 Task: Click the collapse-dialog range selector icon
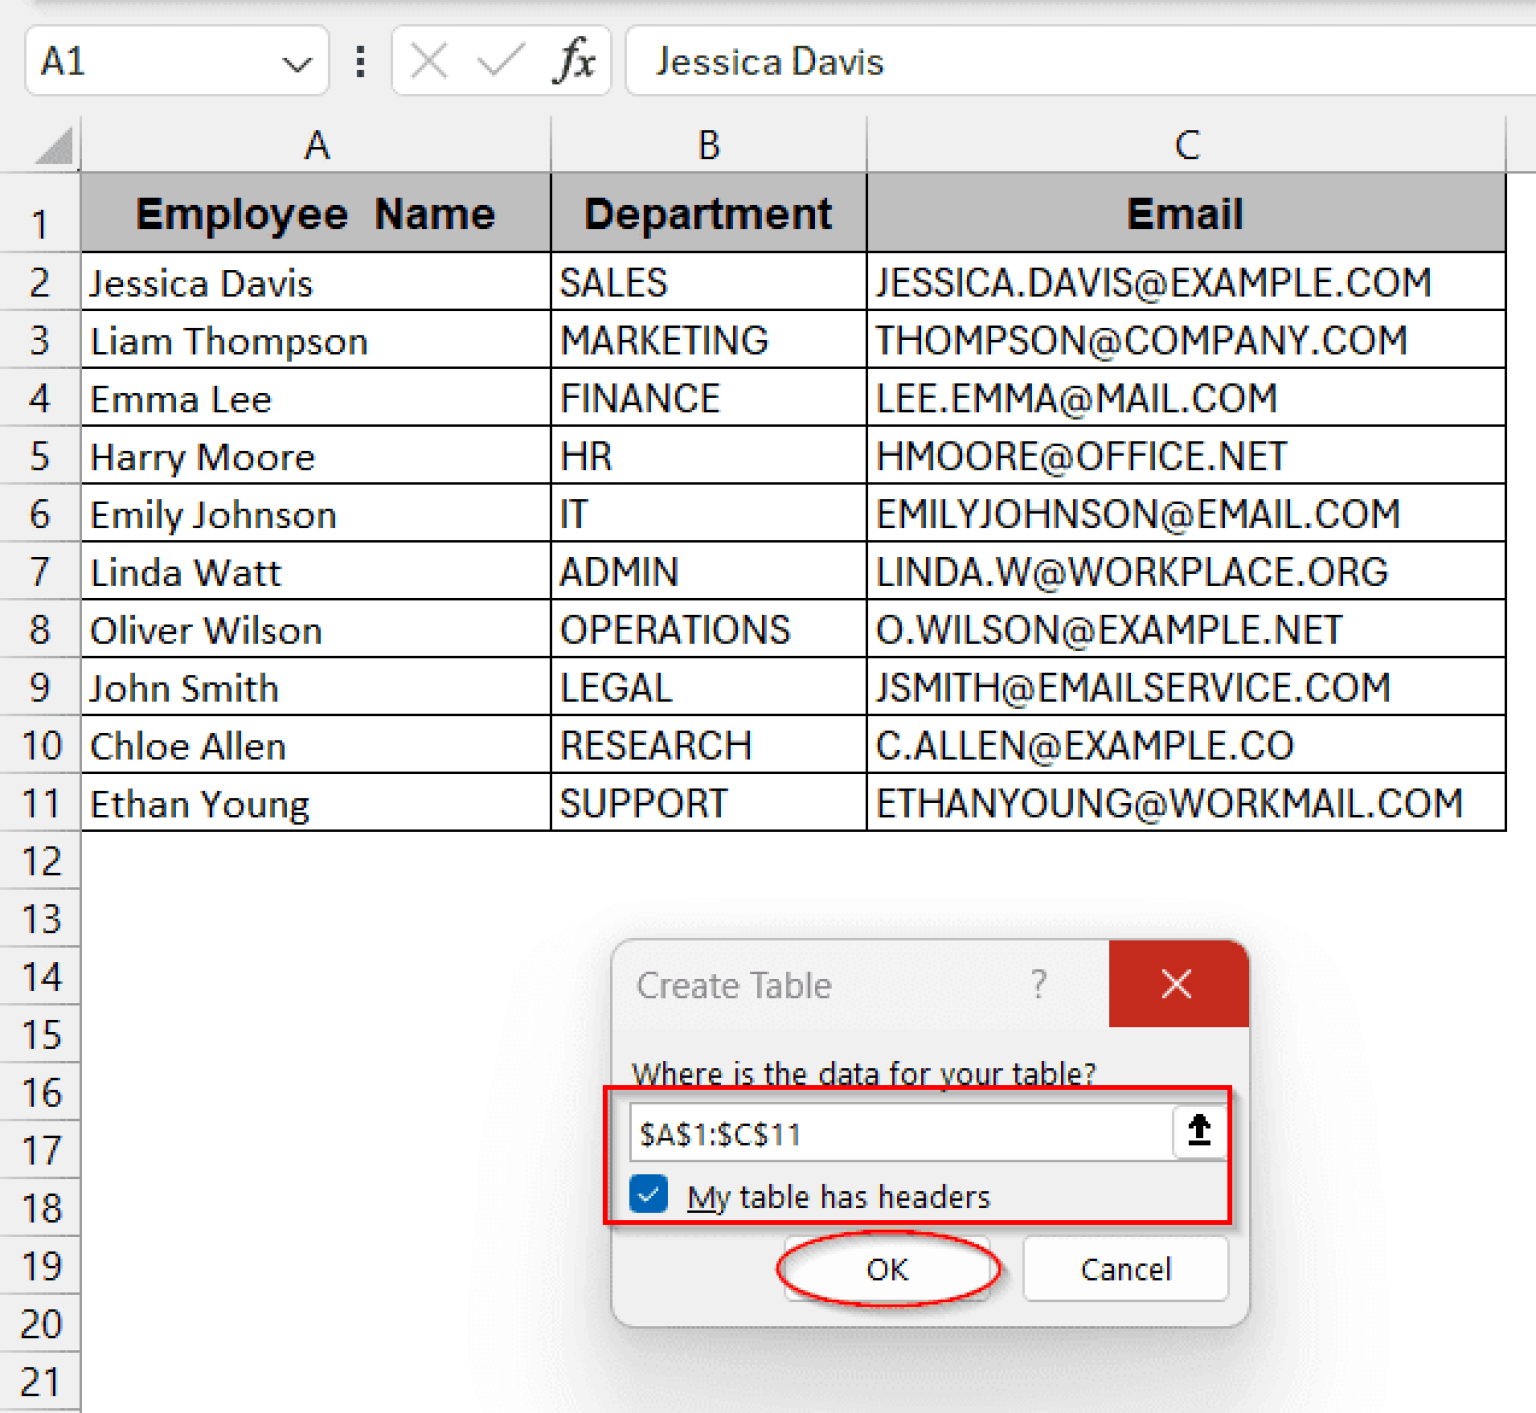[x=1198, y=1131]
